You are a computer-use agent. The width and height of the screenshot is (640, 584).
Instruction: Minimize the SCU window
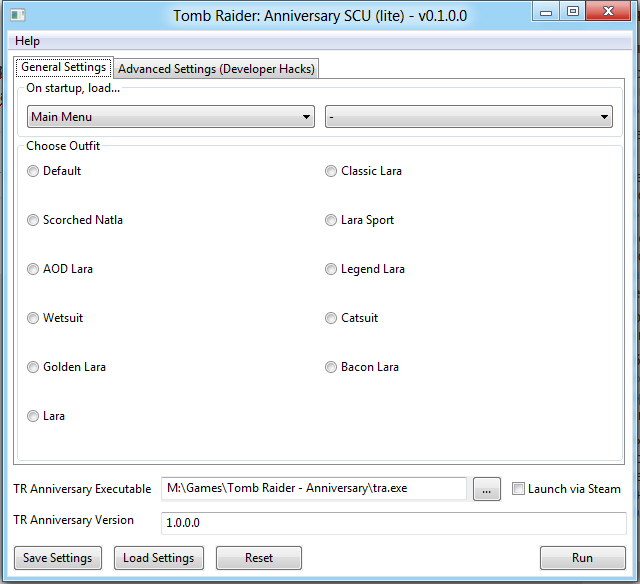[546, 11]
